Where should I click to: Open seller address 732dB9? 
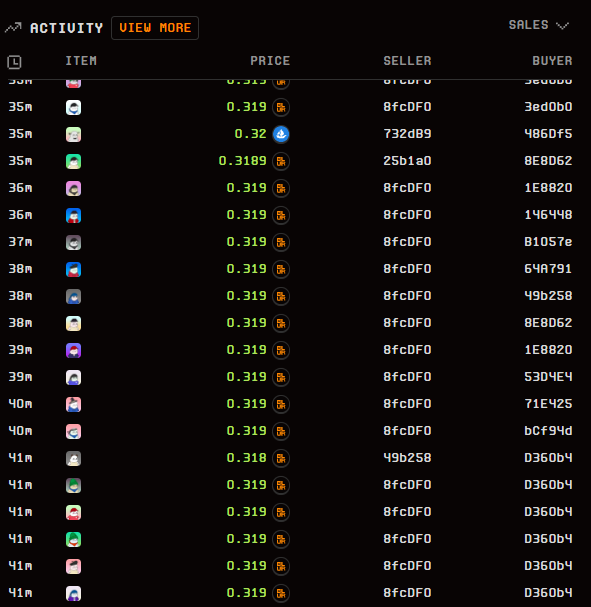(407, 134)
